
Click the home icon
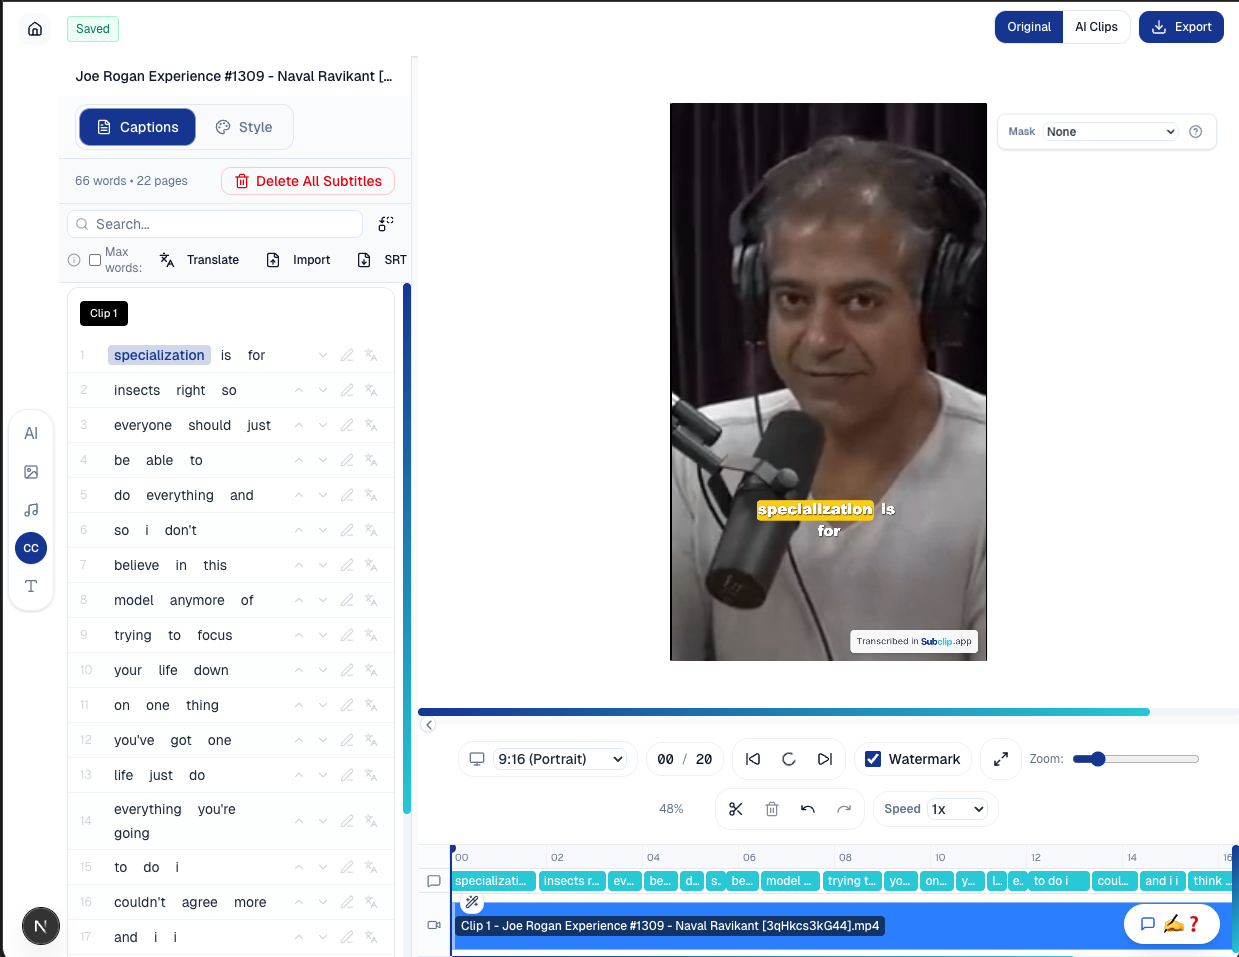(35, 29)
